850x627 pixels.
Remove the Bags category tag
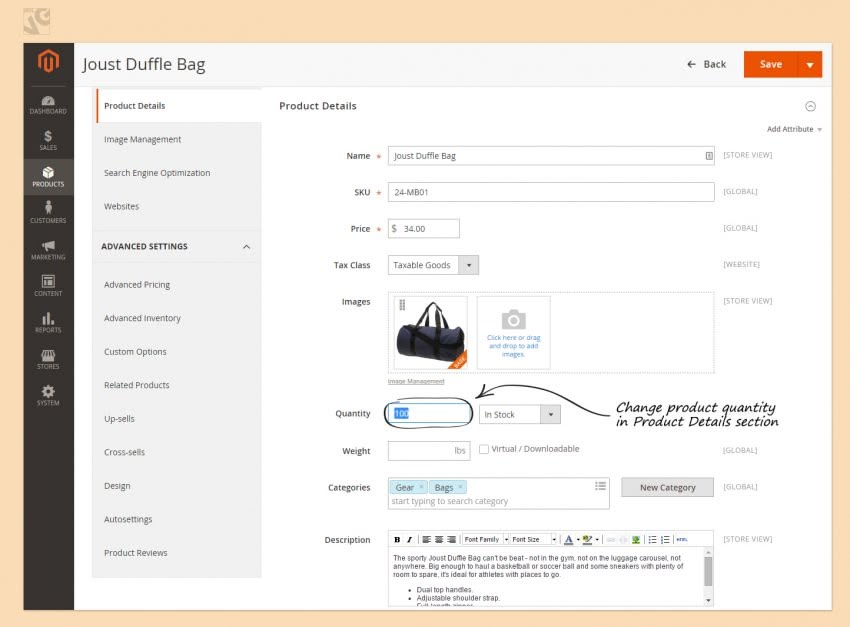pyautogui.click(x=460, y=487)
